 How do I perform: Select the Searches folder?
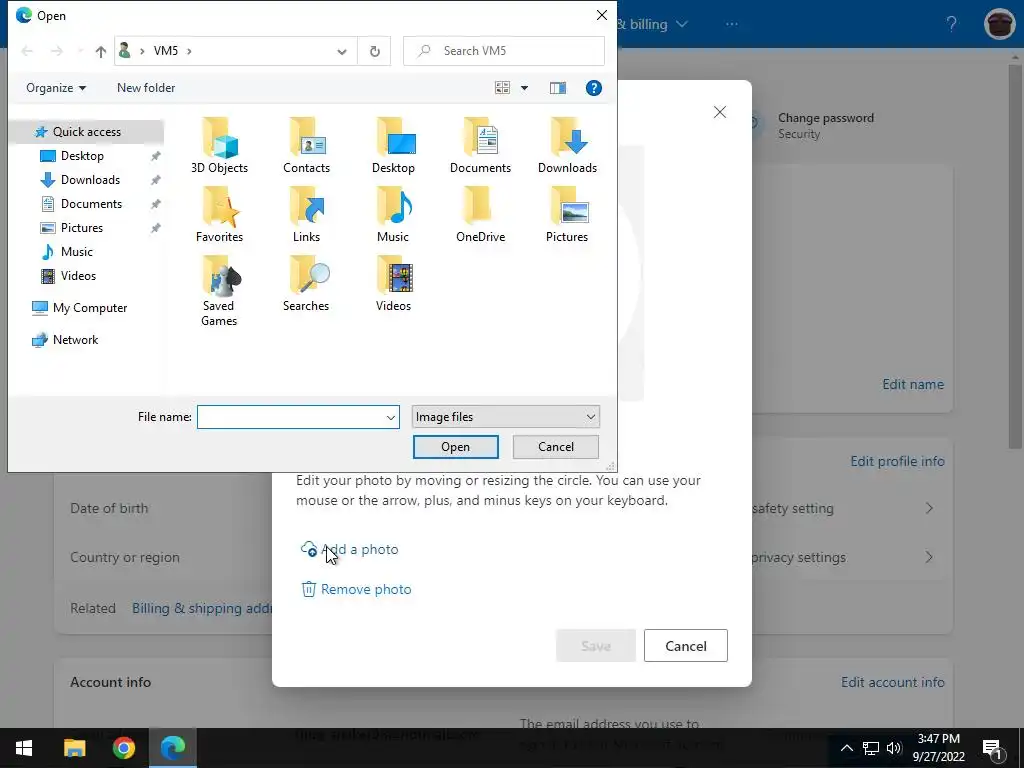pos(306,284)
